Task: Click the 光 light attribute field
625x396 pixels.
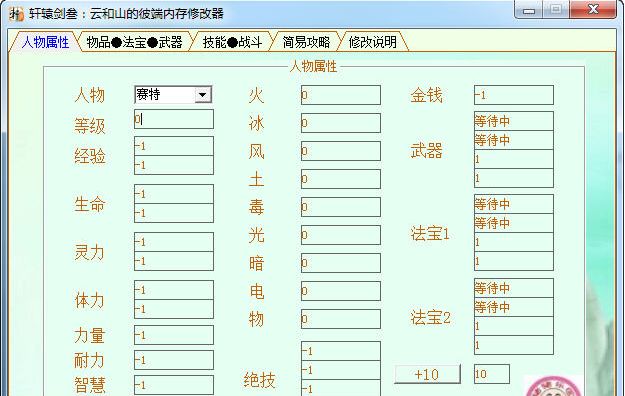Action: point(341,235)
